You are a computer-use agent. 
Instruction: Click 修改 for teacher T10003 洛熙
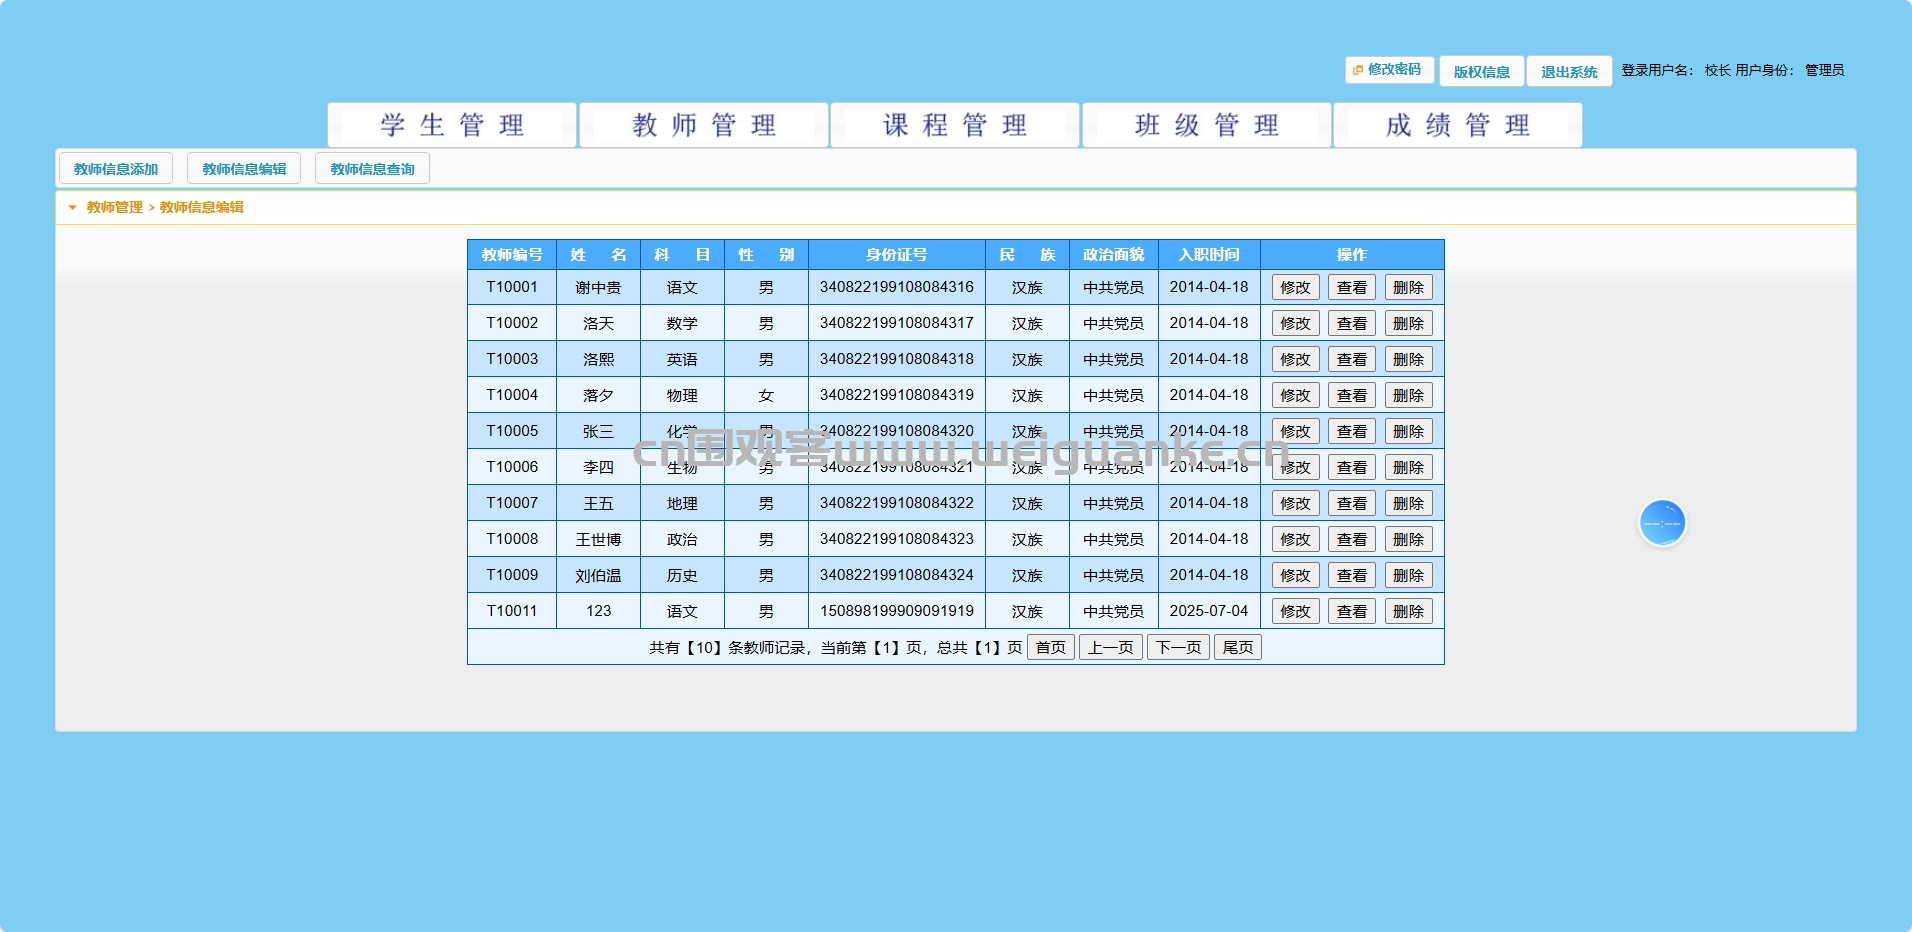pos(1295,359)
